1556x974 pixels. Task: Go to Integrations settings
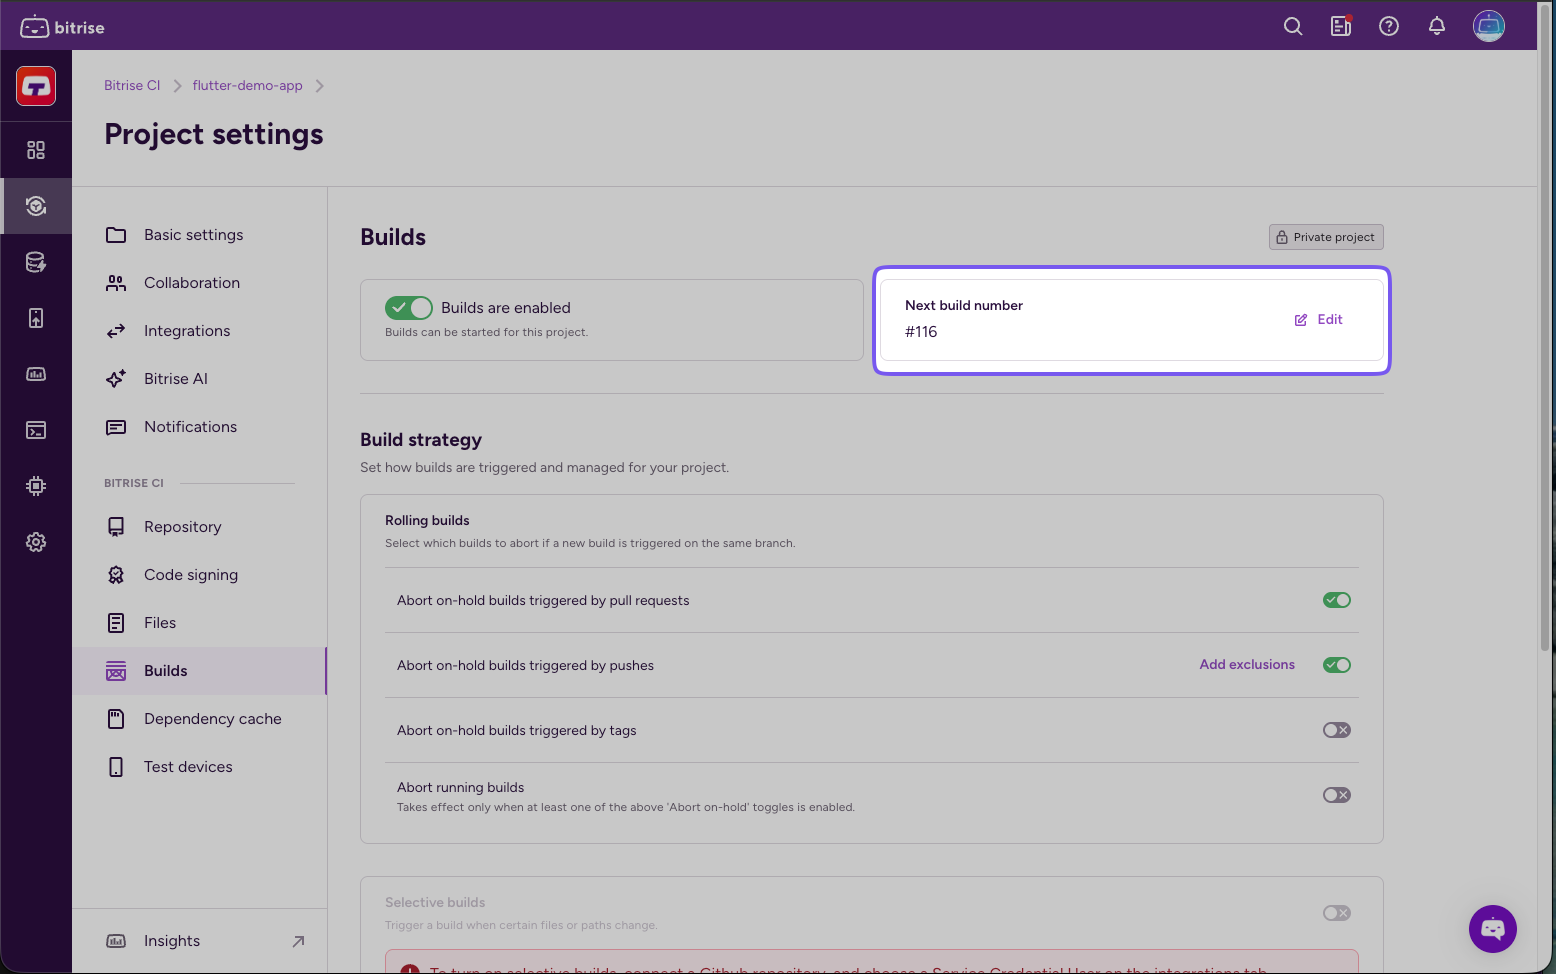[200, 331]
